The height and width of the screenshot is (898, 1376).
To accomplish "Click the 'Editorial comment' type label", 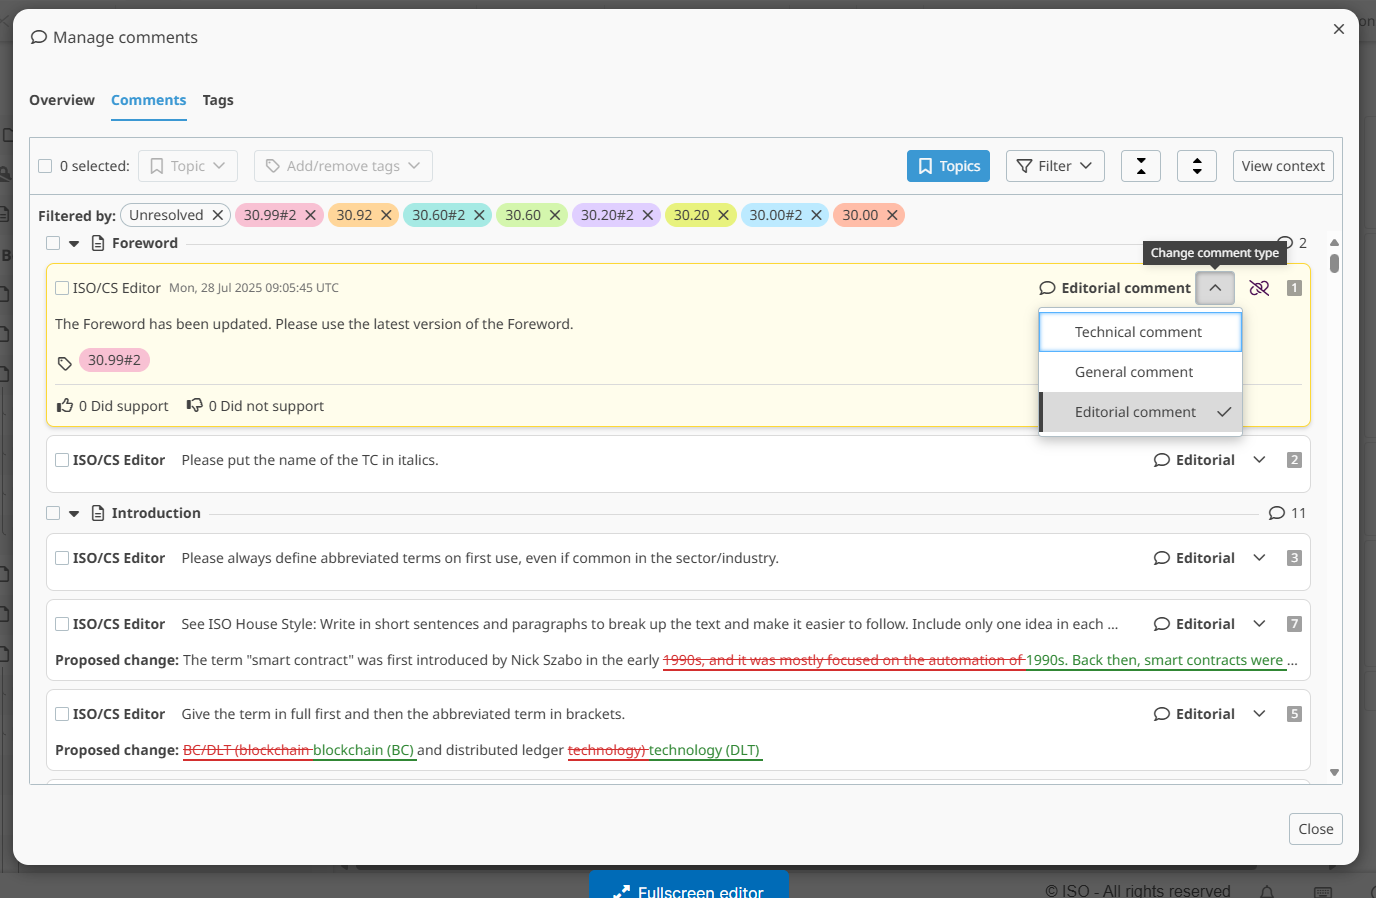I will coord(1126,288).
